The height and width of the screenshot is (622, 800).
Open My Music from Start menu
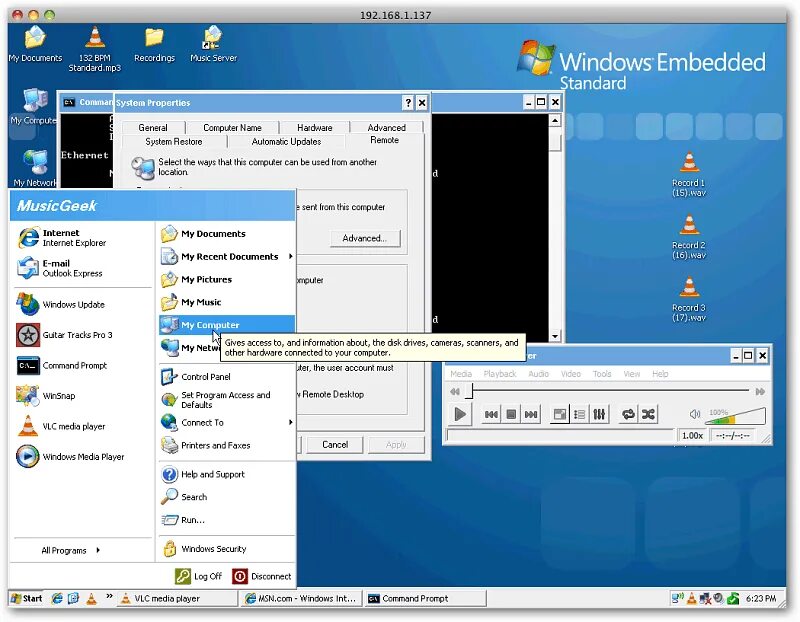point(227,302)
